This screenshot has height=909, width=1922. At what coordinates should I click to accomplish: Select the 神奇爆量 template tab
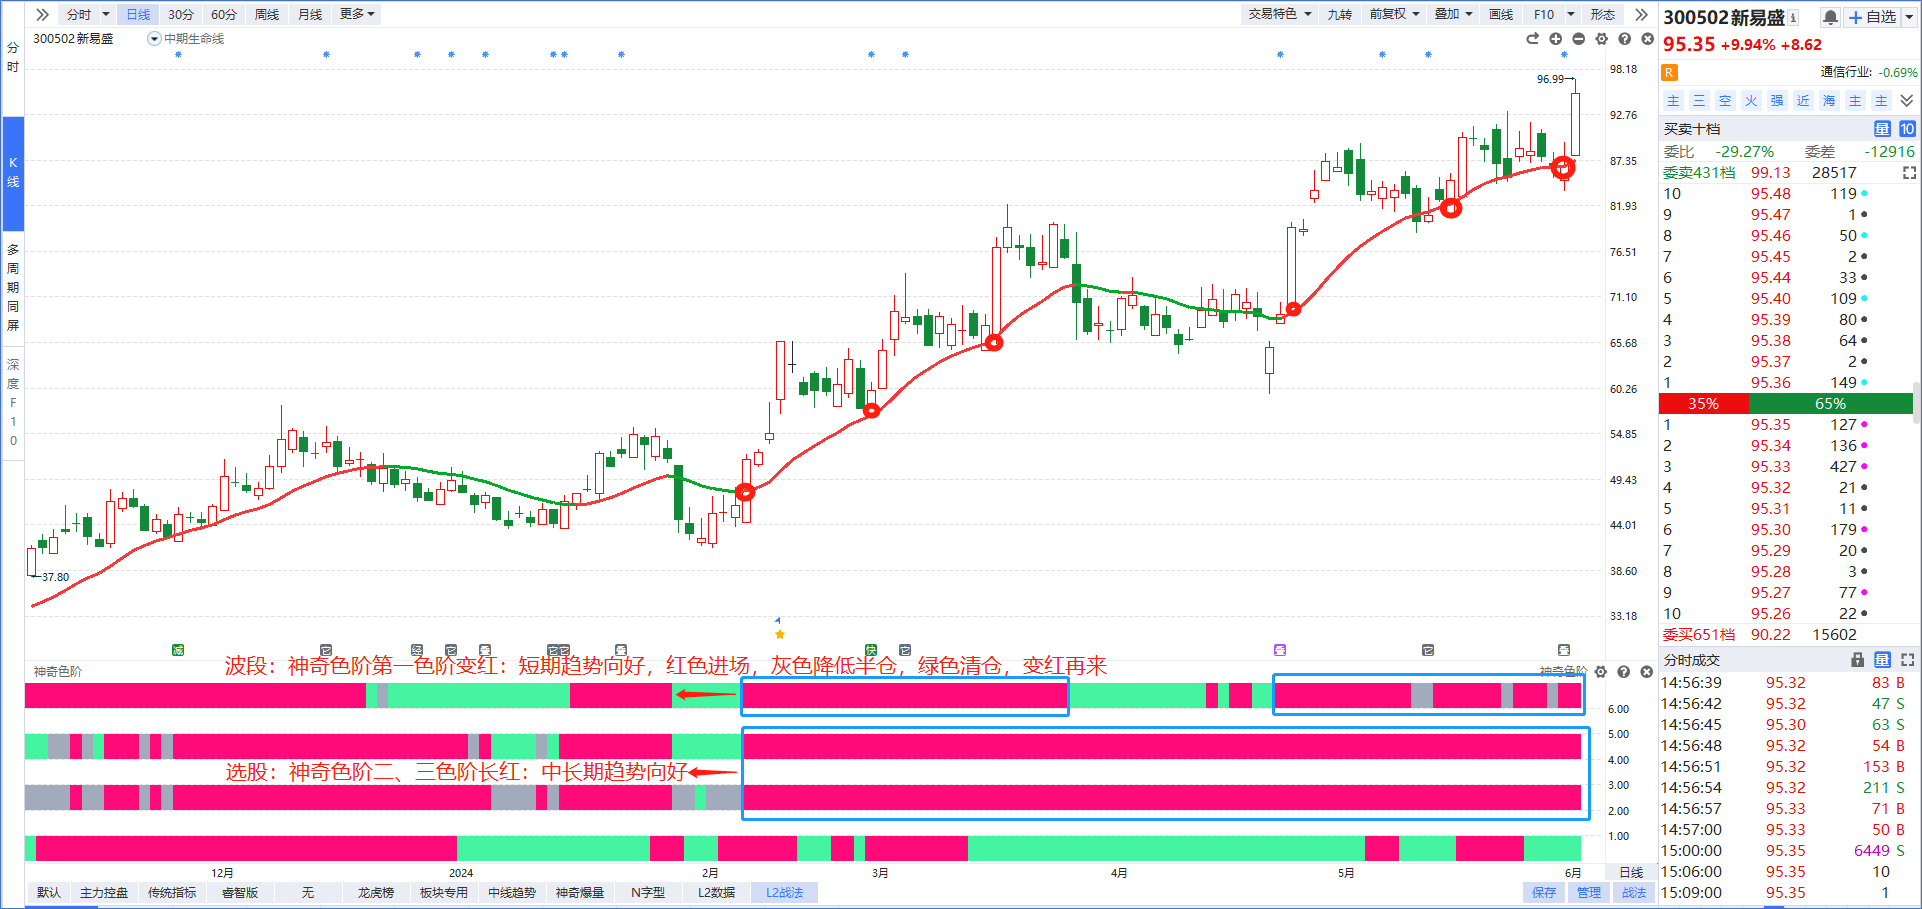click(580, 892)
